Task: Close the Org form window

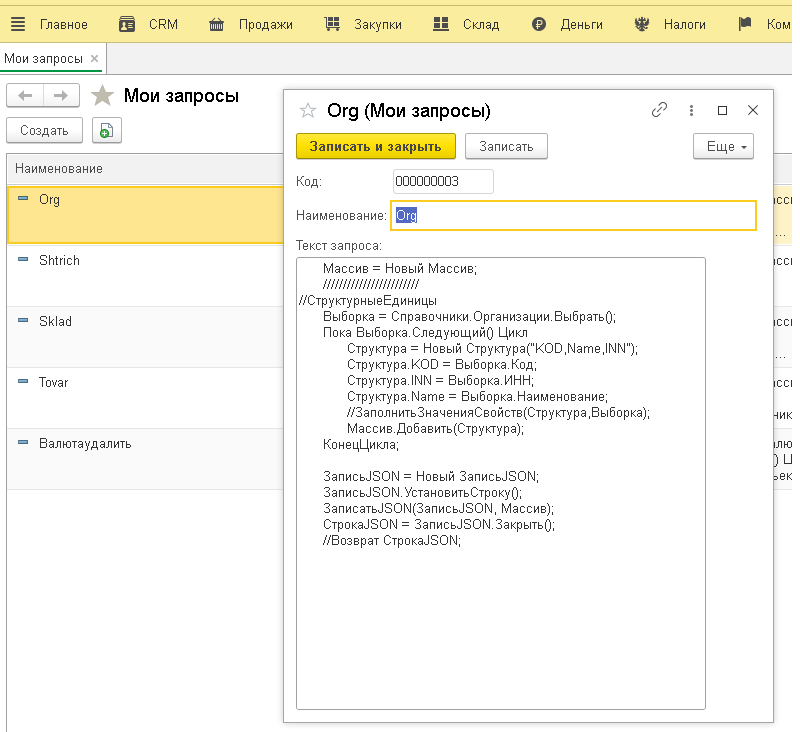Action: pyautogui.click(x=753, y=110)
